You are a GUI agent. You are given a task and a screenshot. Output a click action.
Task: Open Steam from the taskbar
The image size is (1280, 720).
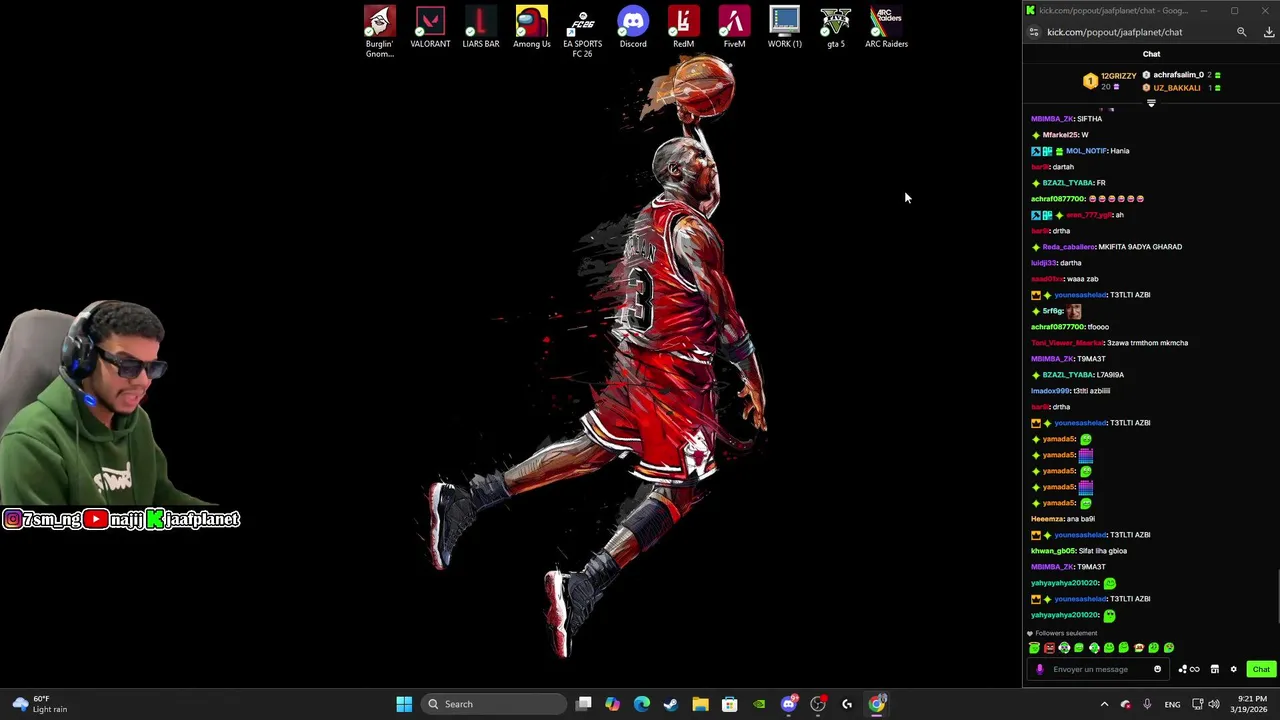point(671,704)
